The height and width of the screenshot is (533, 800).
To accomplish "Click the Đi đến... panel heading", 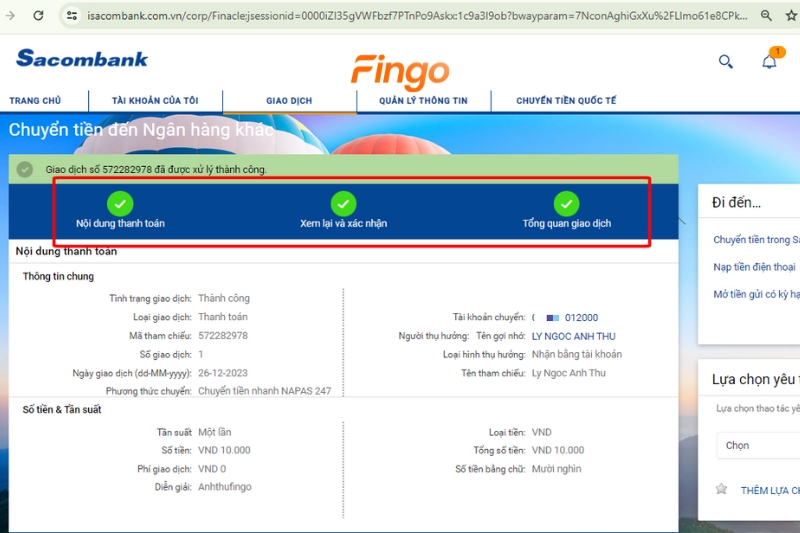I will [x=736, y=202].
